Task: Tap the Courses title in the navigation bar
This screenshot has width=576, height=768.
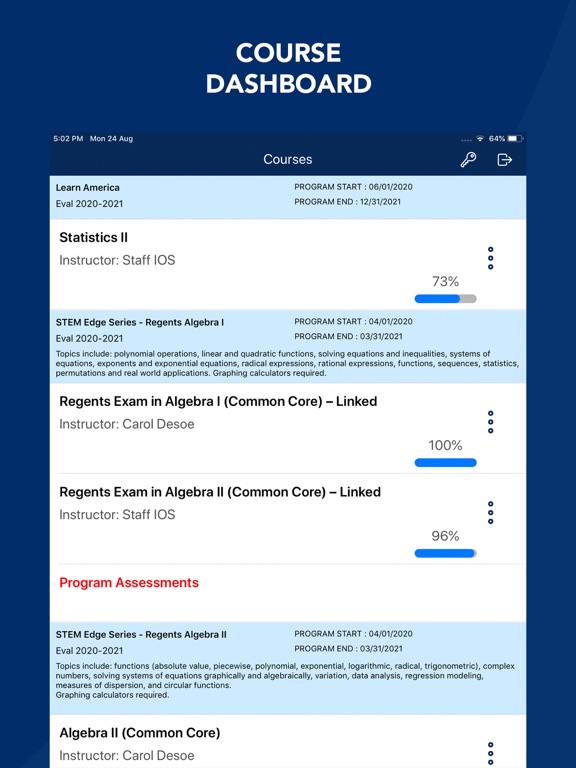Action: pyautogui.click(x=288, y=160)
